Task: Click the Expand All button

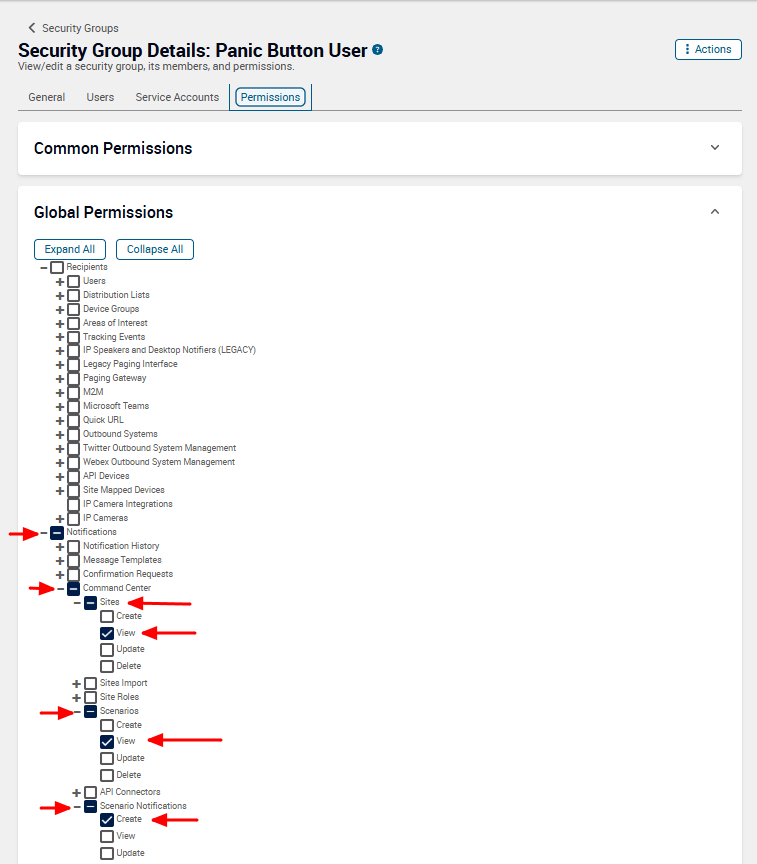Action: coord(70,249)
